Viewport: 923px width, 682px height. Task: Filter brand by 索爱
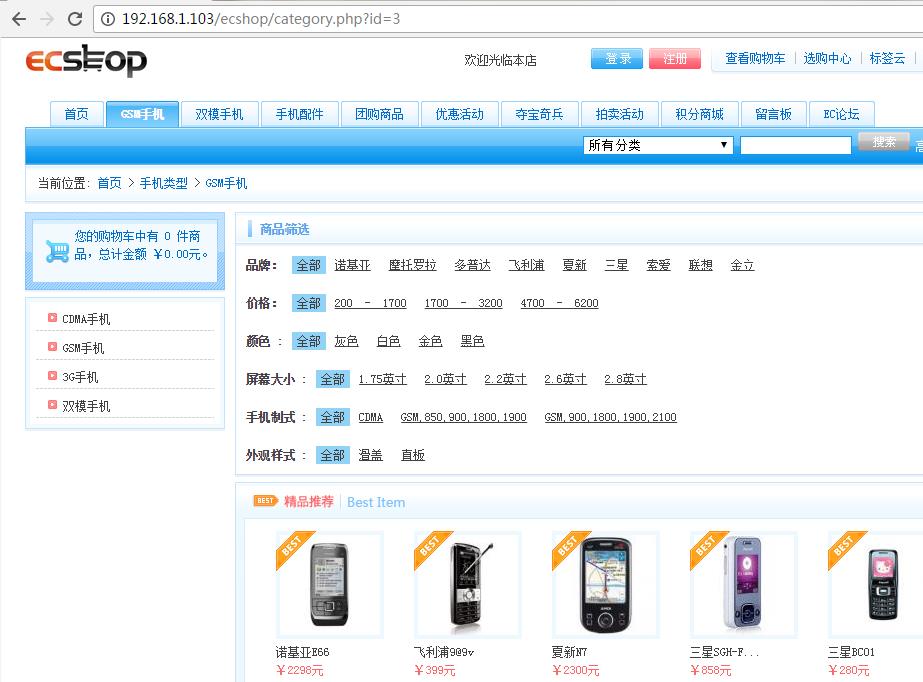(659, 265)
